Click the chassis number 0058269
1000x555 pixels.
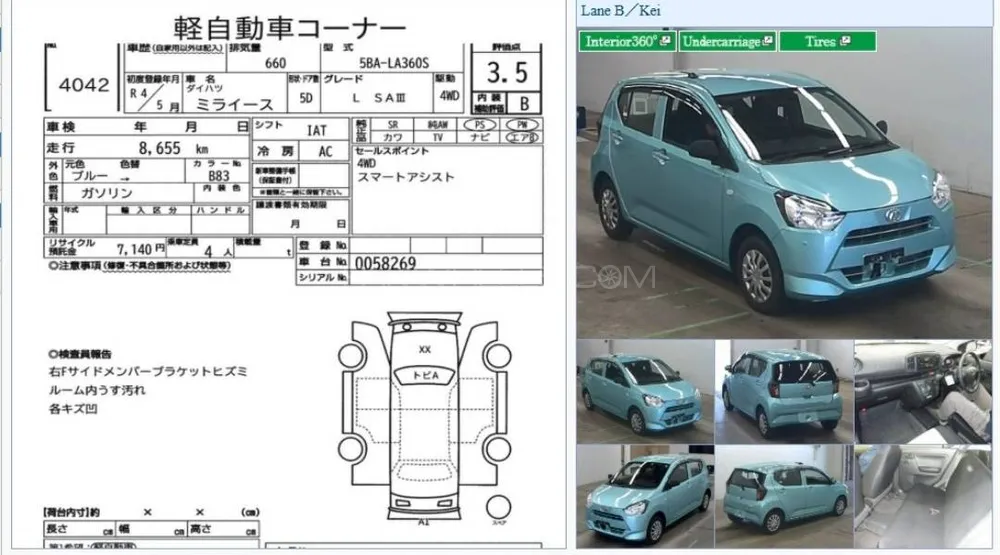[x=386, y=263]
